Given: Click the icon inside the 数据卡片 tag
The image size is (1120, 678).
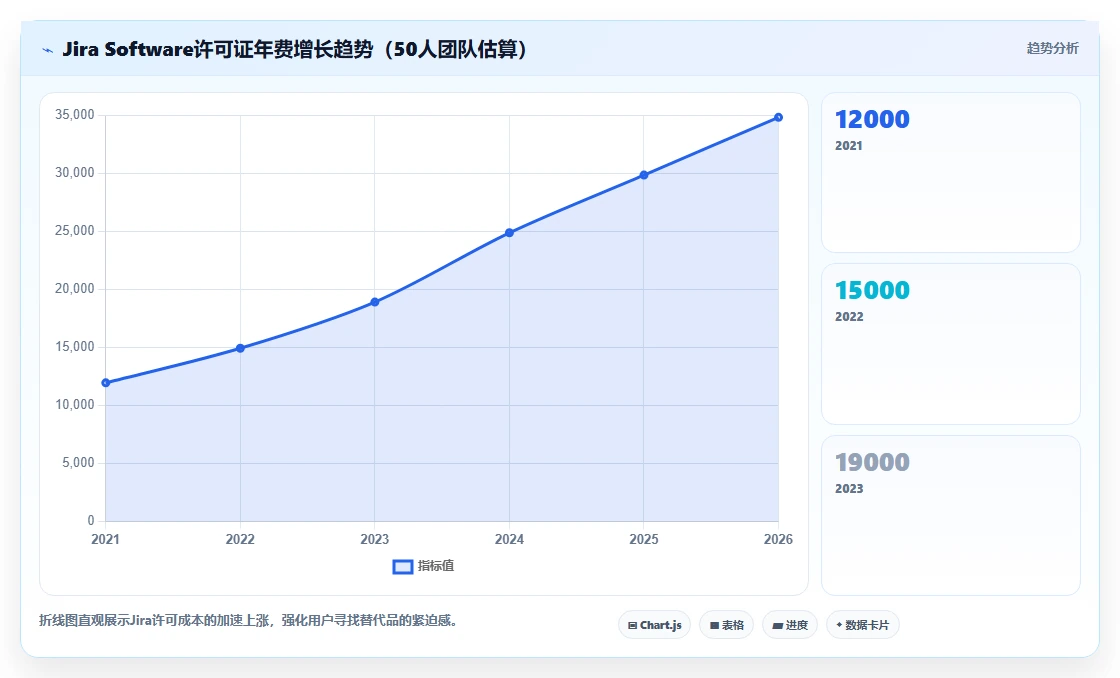Looking at the screenshot, I should tap(839, 625).
